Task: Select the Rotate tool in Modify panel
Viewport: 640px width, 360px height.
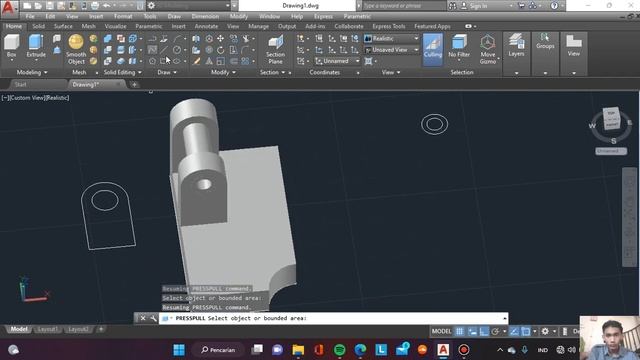Action: (220, 50)
